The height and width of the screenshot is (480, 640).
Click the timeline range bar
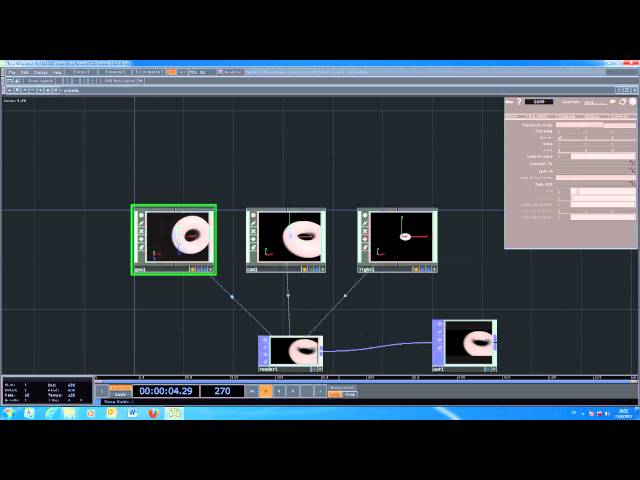[x=365, y=382]
